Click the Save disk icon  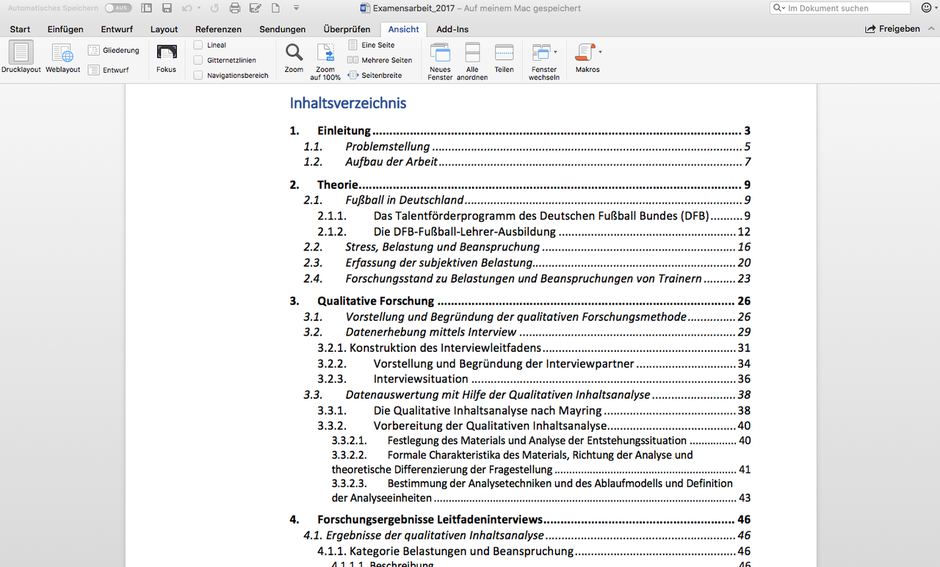[x=167, y=8]
